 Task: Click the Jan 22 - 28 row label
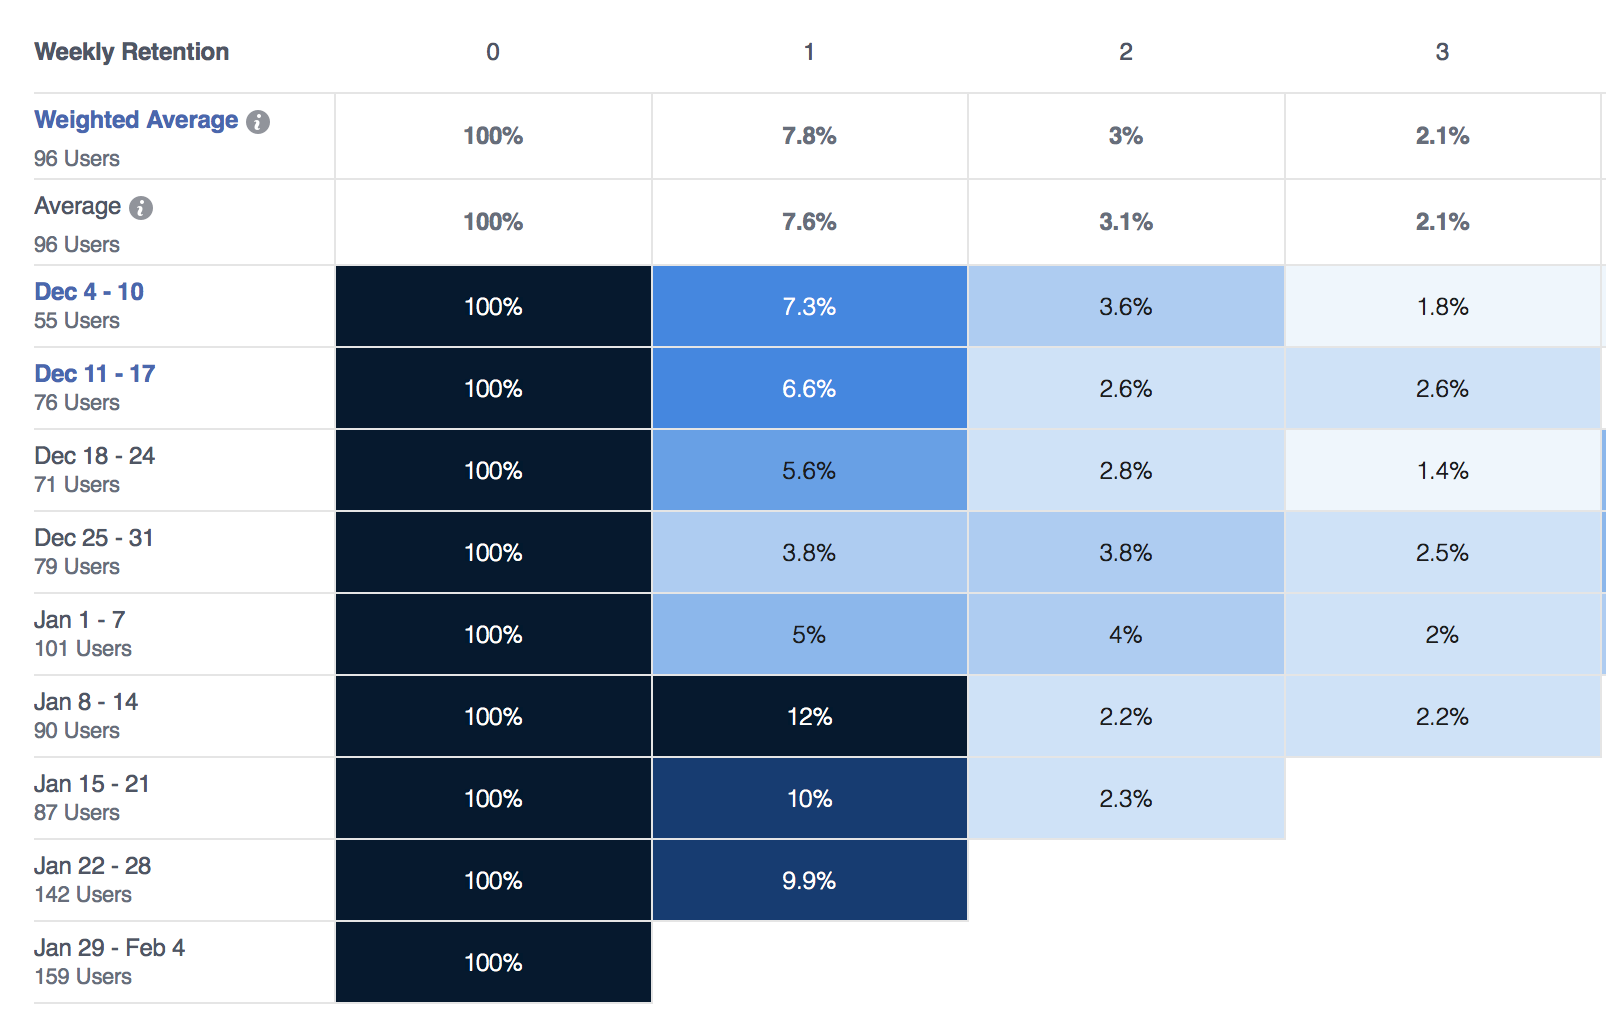93,866
